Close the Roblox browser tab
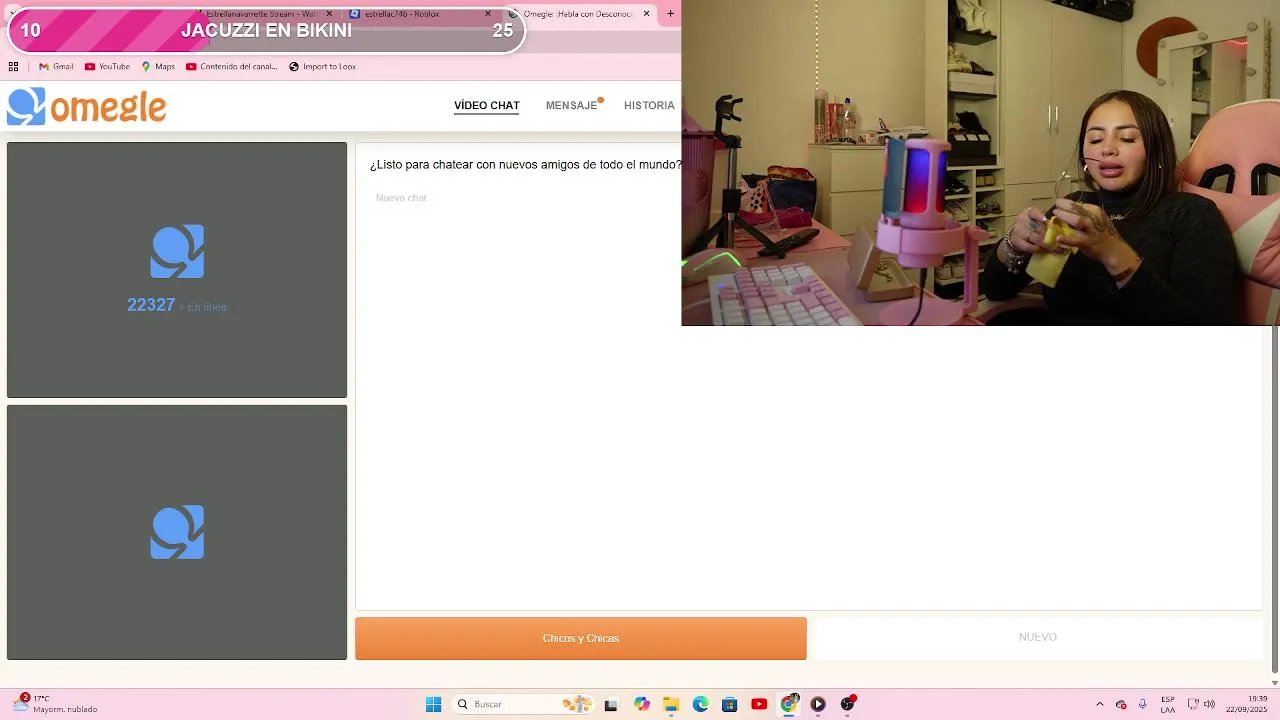The height and width of the screenshot is (720, 1280). (488, 14)
